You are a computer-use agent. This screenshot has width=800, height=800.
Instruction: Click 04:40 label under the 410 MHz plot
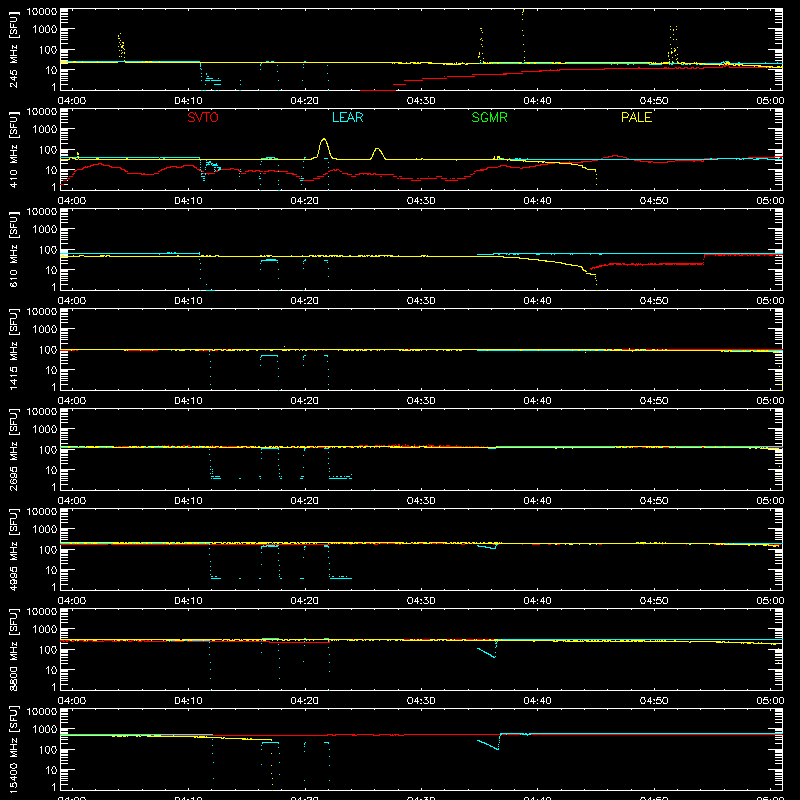[537, 201]
